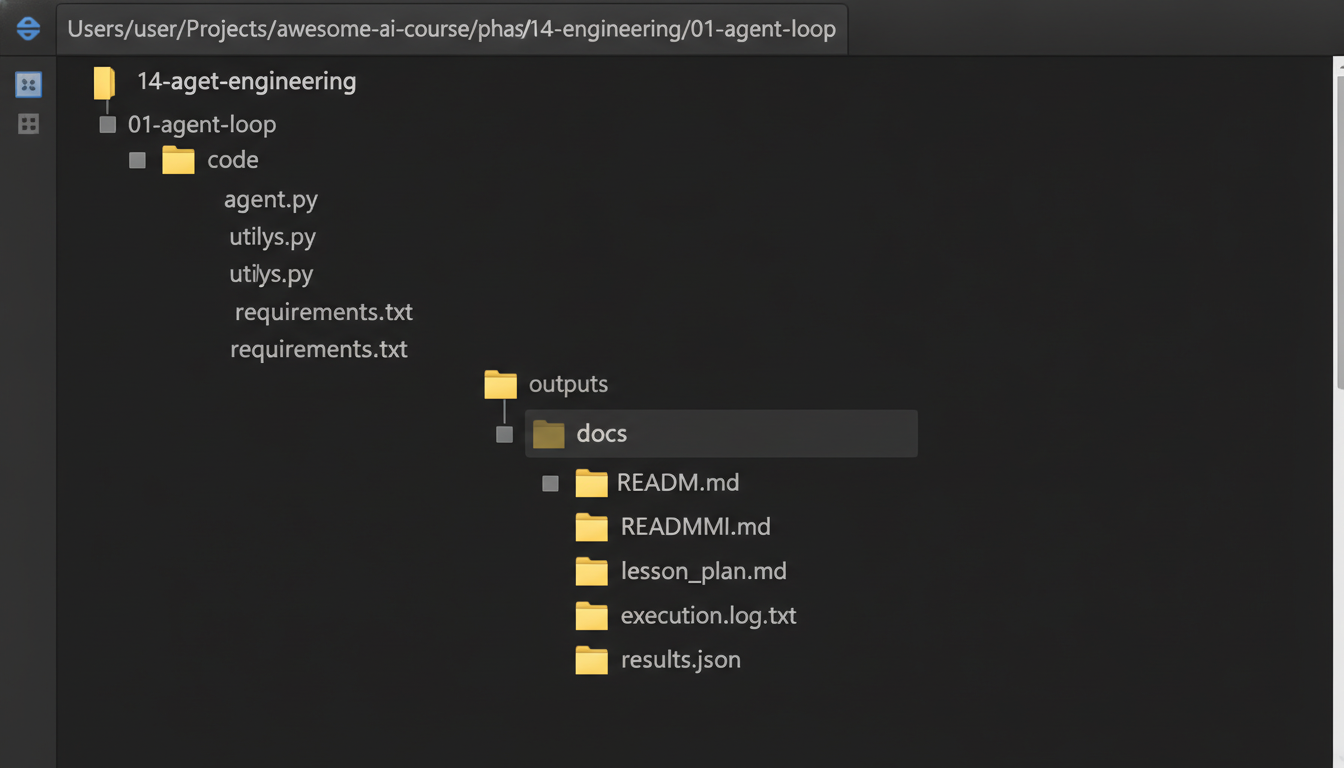Viewport: 1344px width, 768px height.
Task: Open the second utilys.py file
Action: click(271, 274)
